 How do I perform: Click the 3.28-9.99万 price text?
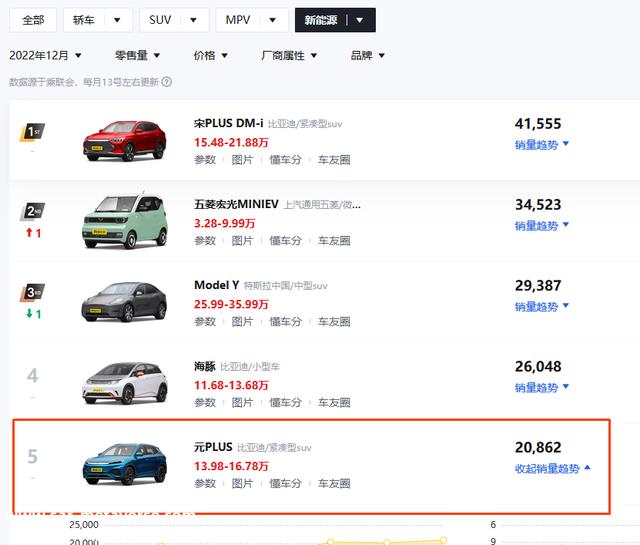224,223
